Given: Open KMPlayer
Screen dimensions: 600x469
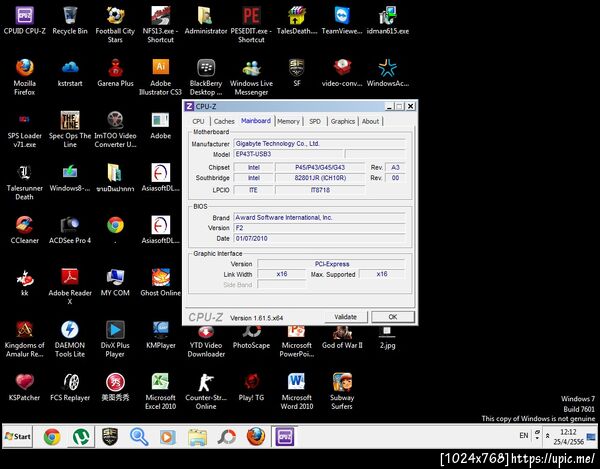Looking at the screenshot, I should click(x=160, y=335).
